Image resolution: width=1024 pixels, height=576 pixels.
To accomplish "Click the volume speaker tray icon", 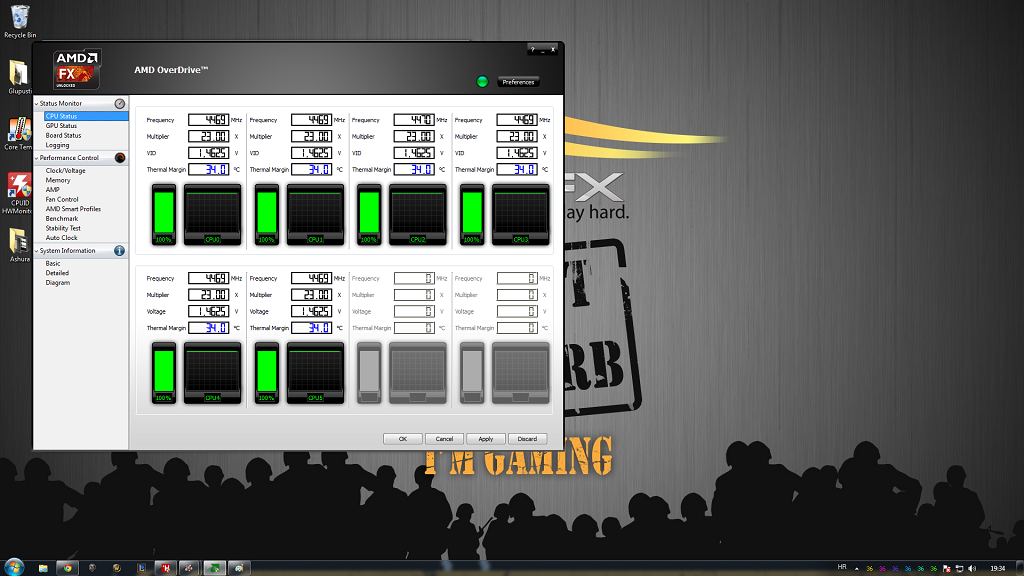I will click(x=972, y=569).
